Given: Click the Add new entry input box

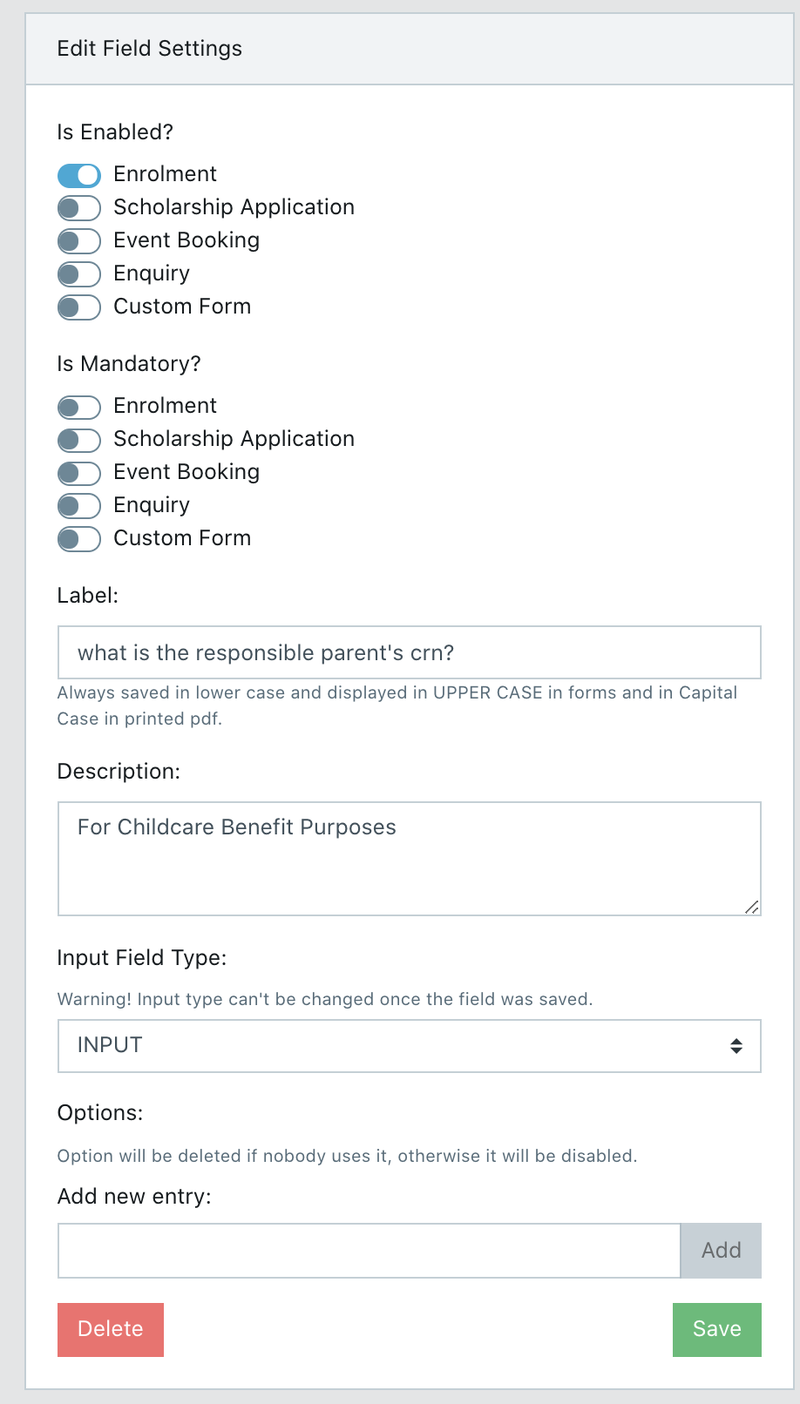Looking at the screenshot, I should (x=369, y=1250).
